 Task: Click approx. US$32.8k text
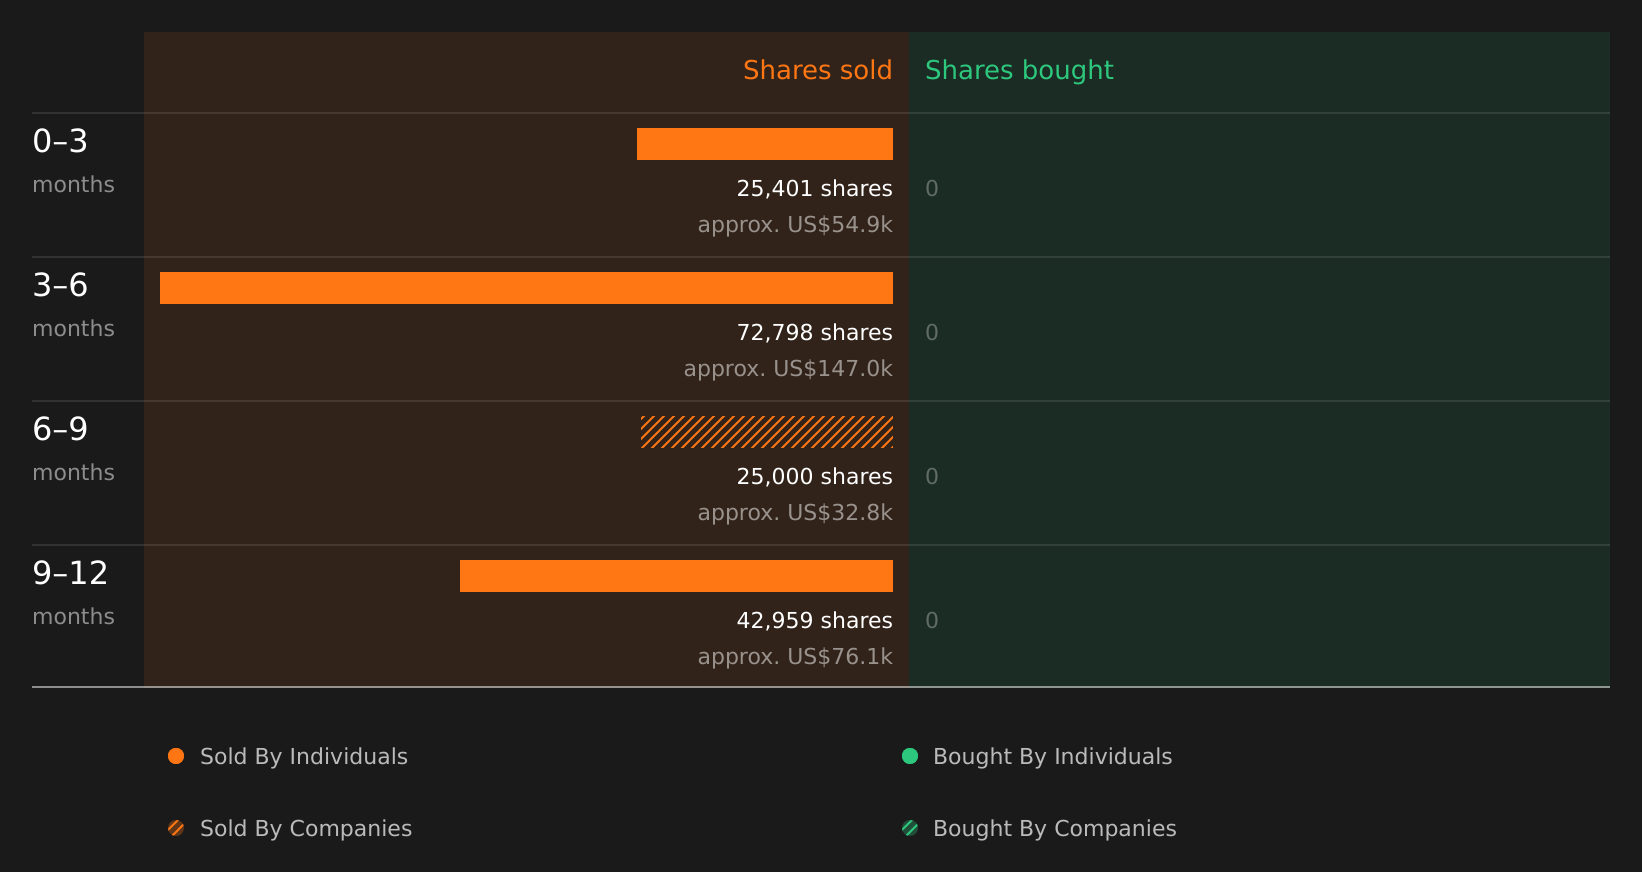pyautogui.click(x=795, y=513)
